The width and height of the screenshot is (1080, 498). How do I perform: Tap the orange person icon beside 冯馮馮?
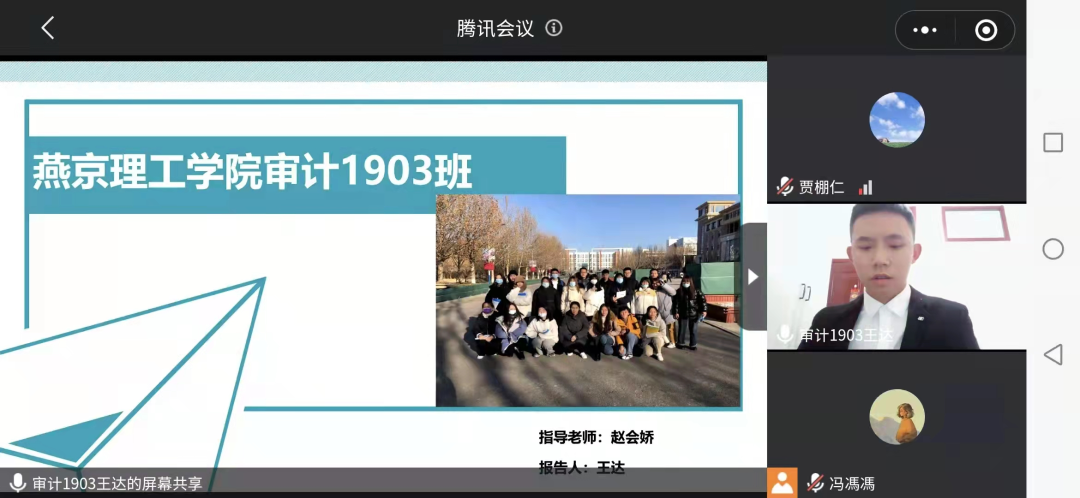tap(783, 483)
